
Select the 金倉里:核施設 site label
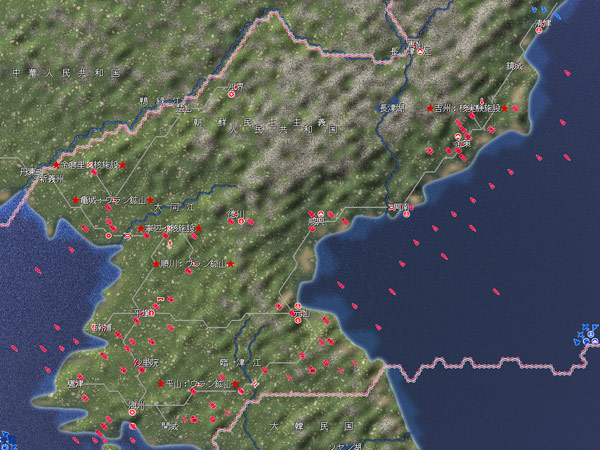(x=90, y=165)
